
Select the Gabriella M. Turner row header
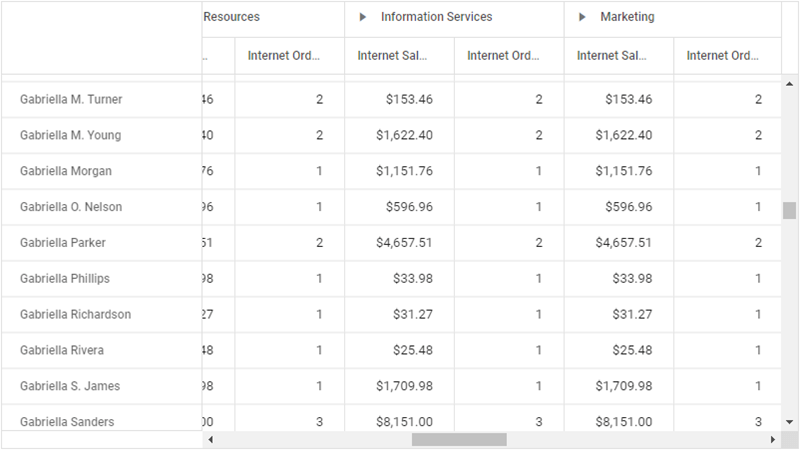[x=71, y=99]
